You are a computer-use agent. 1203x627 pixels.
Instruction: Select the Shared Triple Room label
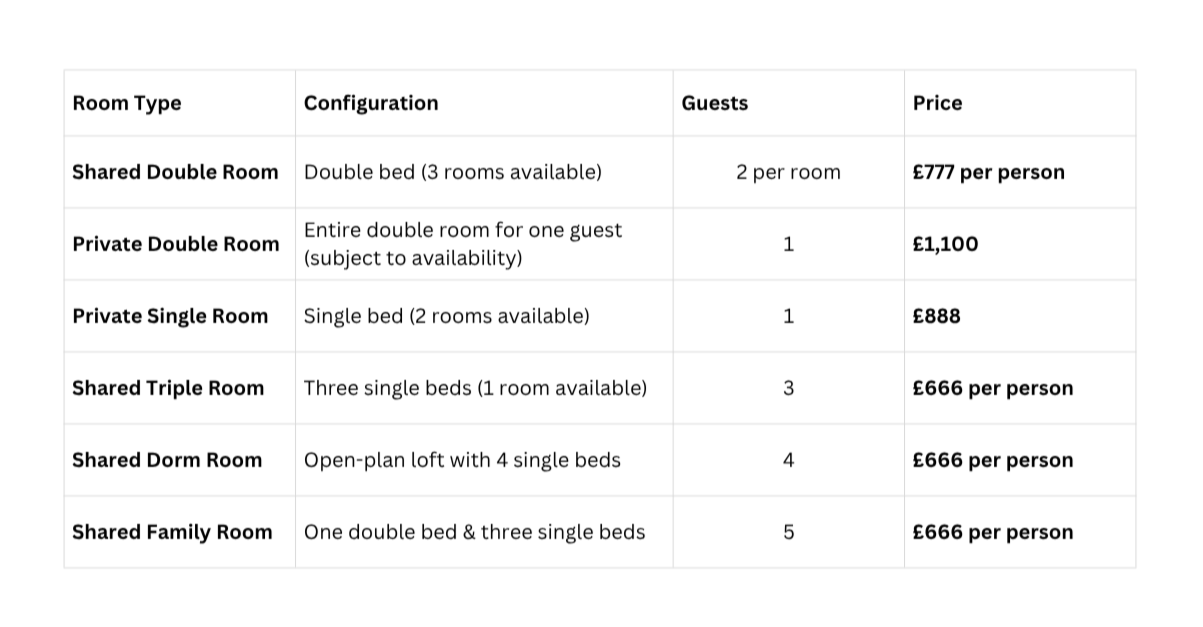pos(168,388)
